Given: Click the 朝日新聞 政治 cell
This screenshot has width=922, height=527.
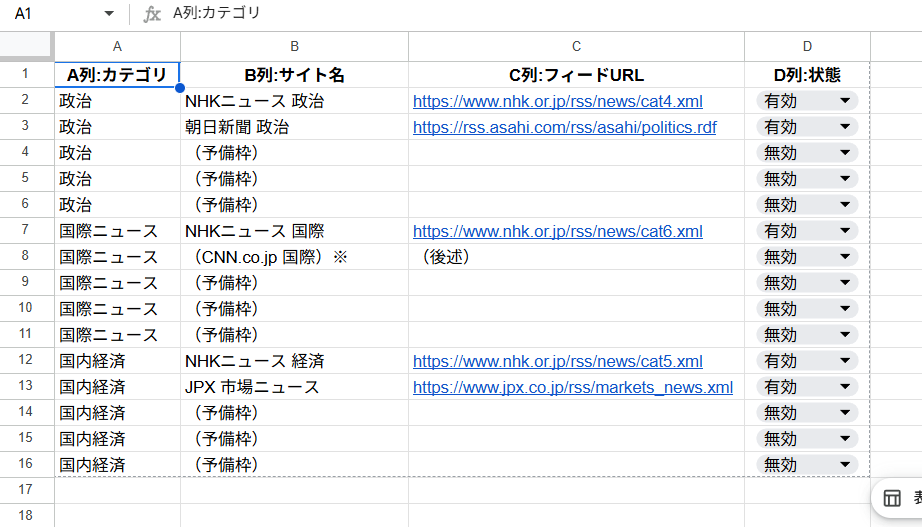Looking at the screenshot, I should tap(294, 127).
